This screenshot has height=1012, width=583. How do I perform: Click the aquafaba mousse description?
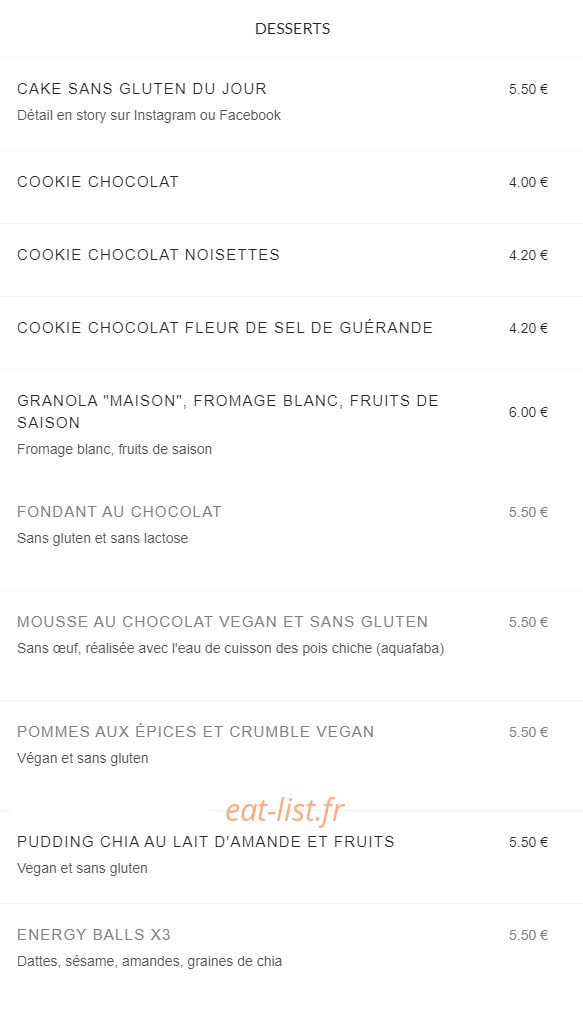point(230,648)
